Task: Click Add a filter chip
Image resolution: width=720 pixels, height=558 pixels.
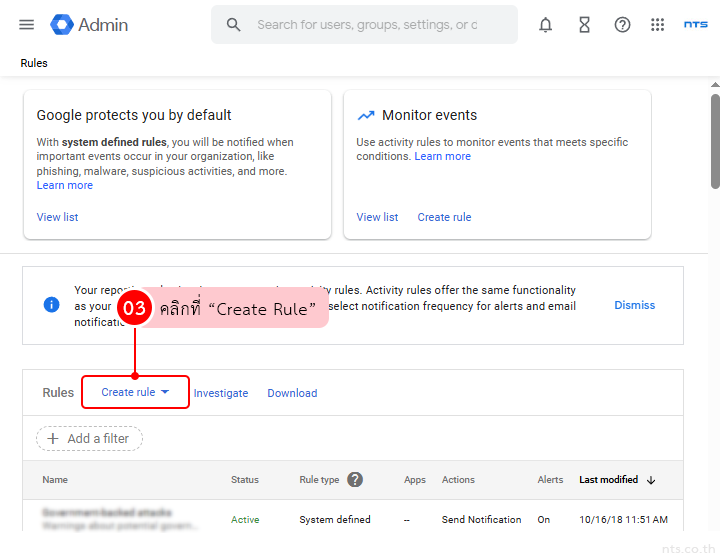Action: tap(89, 438)
